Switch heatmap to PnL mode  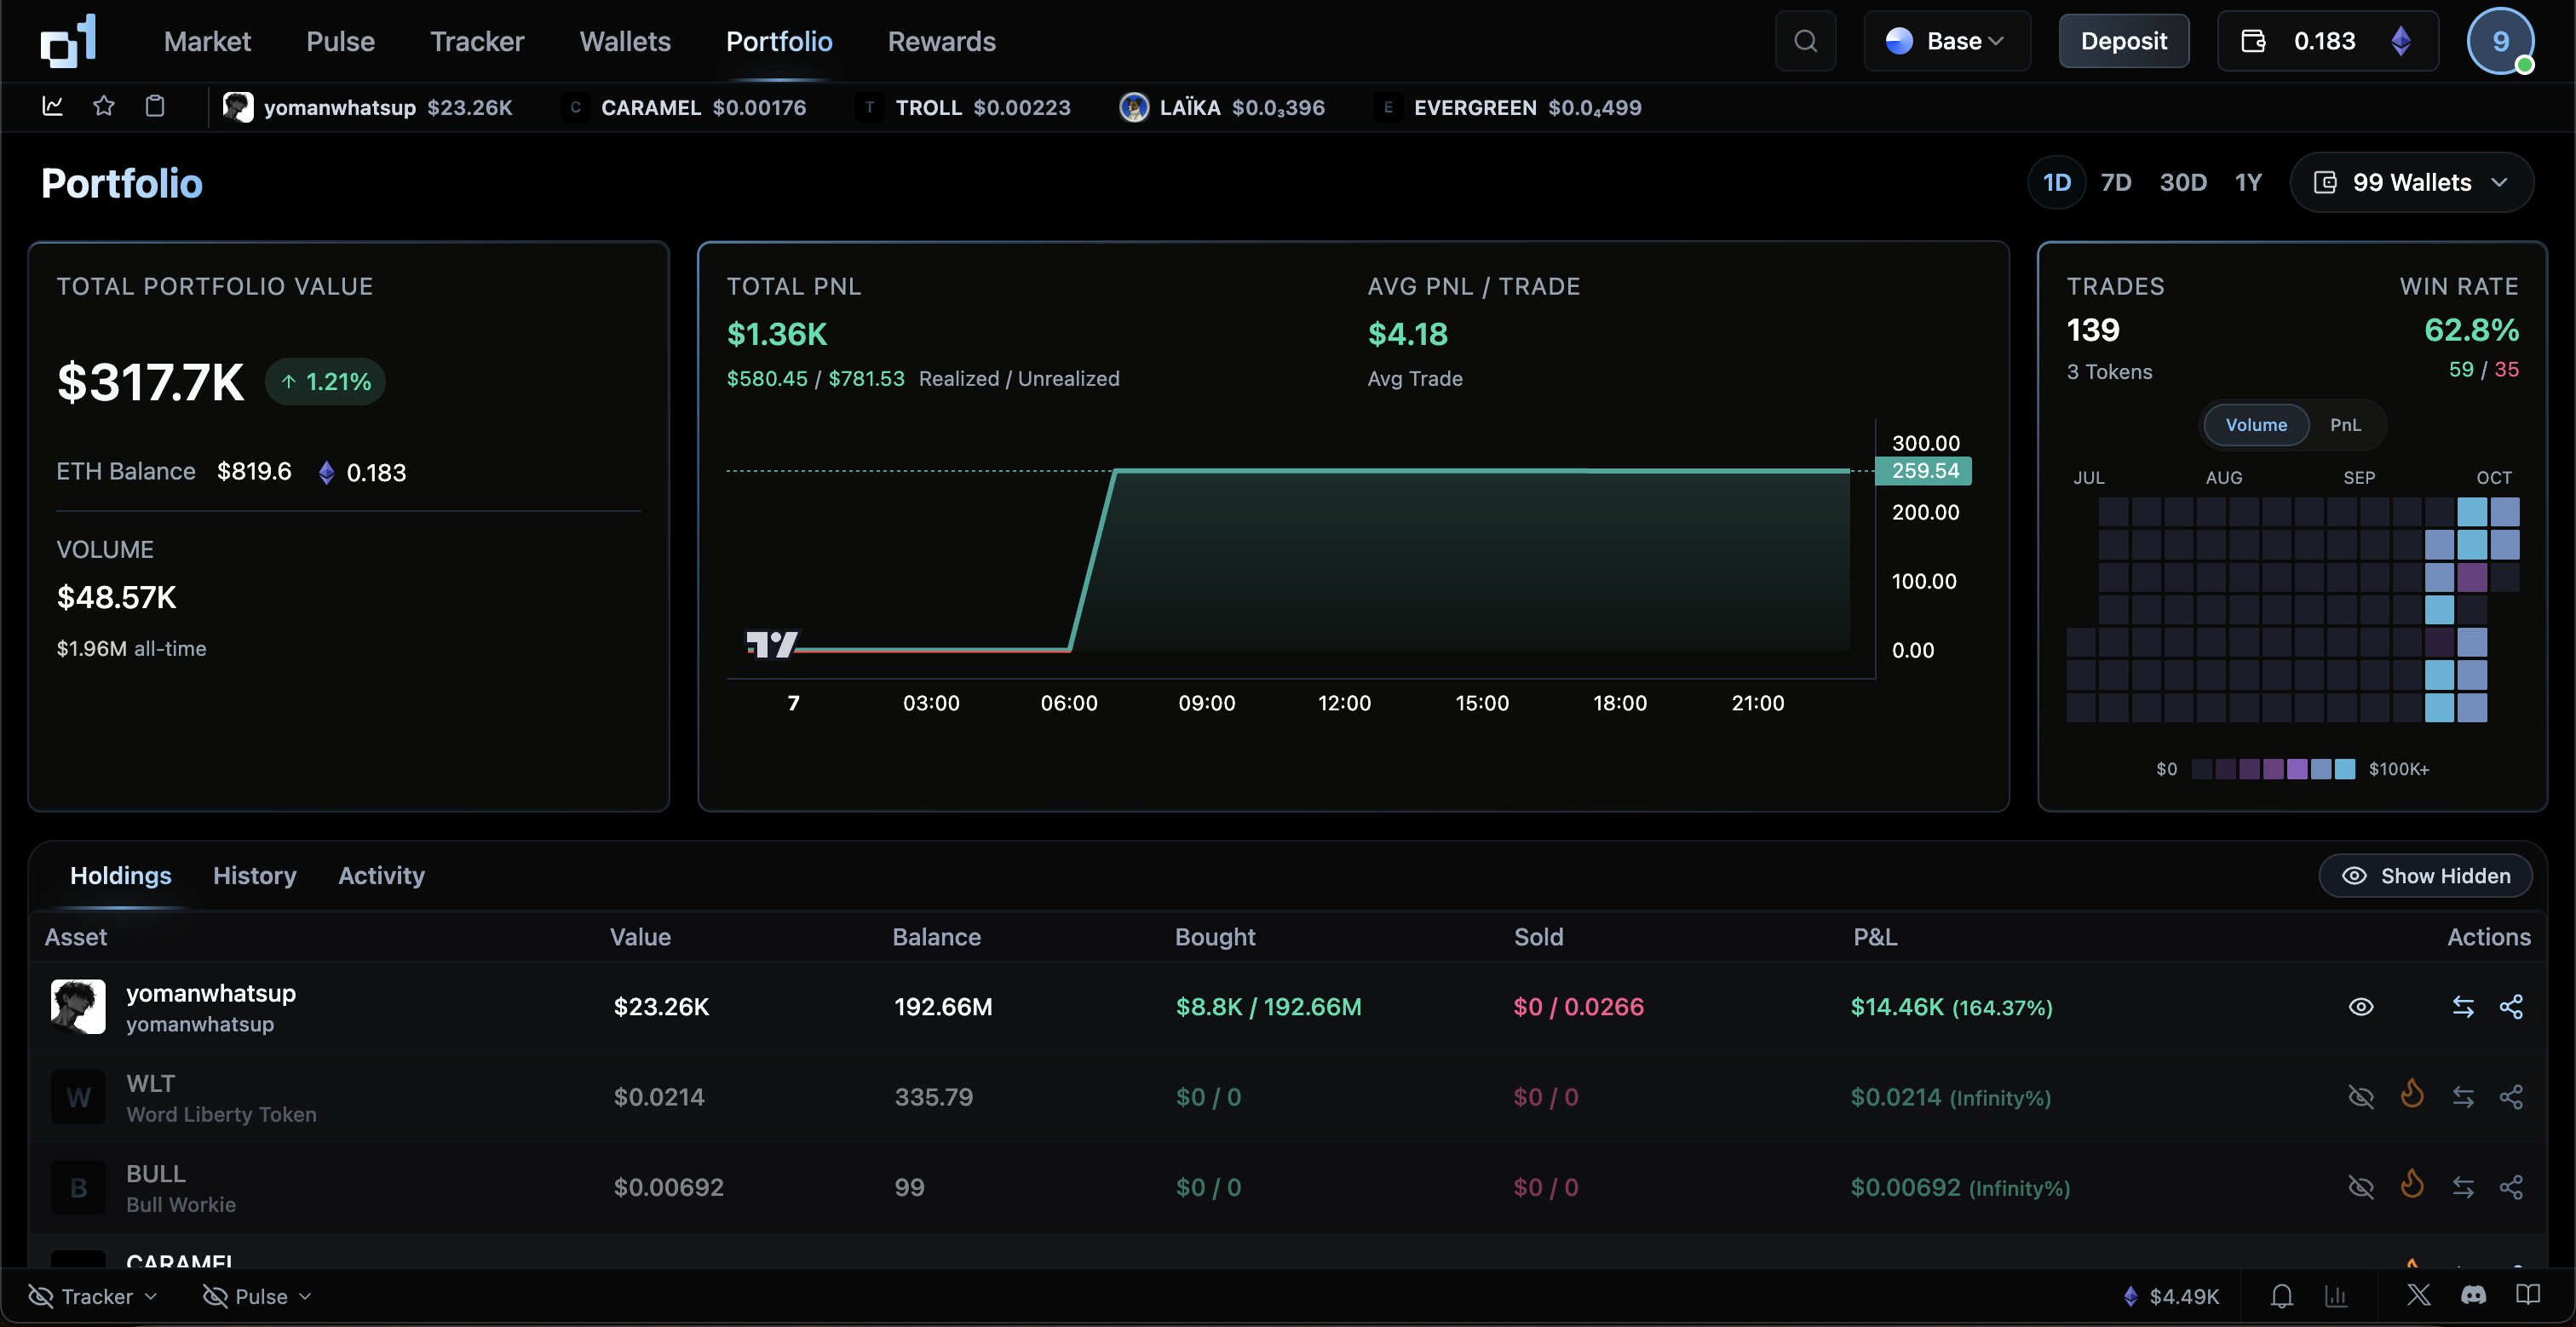click(2344, 425)
